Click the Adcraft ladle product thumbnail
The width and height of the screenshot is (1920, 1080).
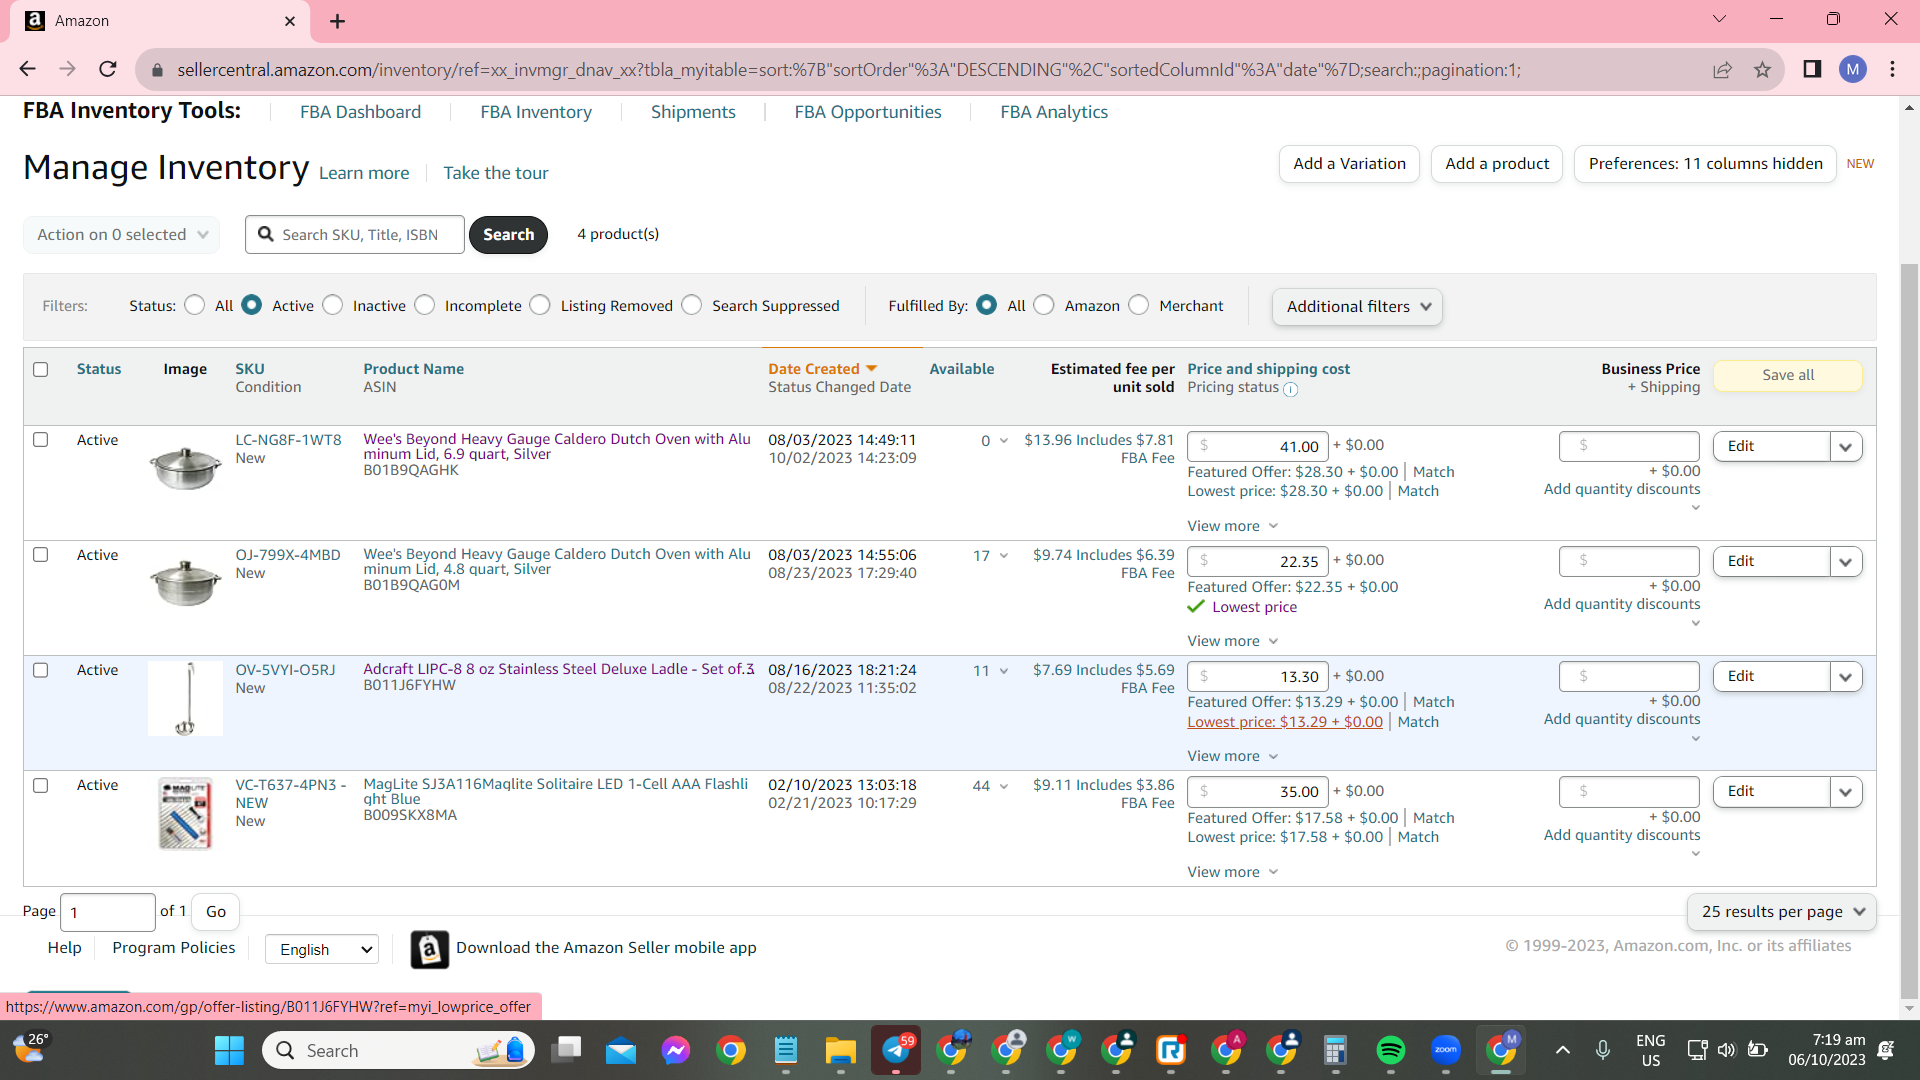point(185,699)
